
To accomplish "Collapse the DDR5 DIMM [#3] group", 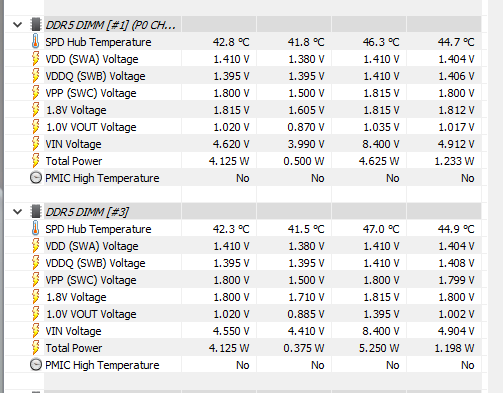I will (x=17, y=212).
